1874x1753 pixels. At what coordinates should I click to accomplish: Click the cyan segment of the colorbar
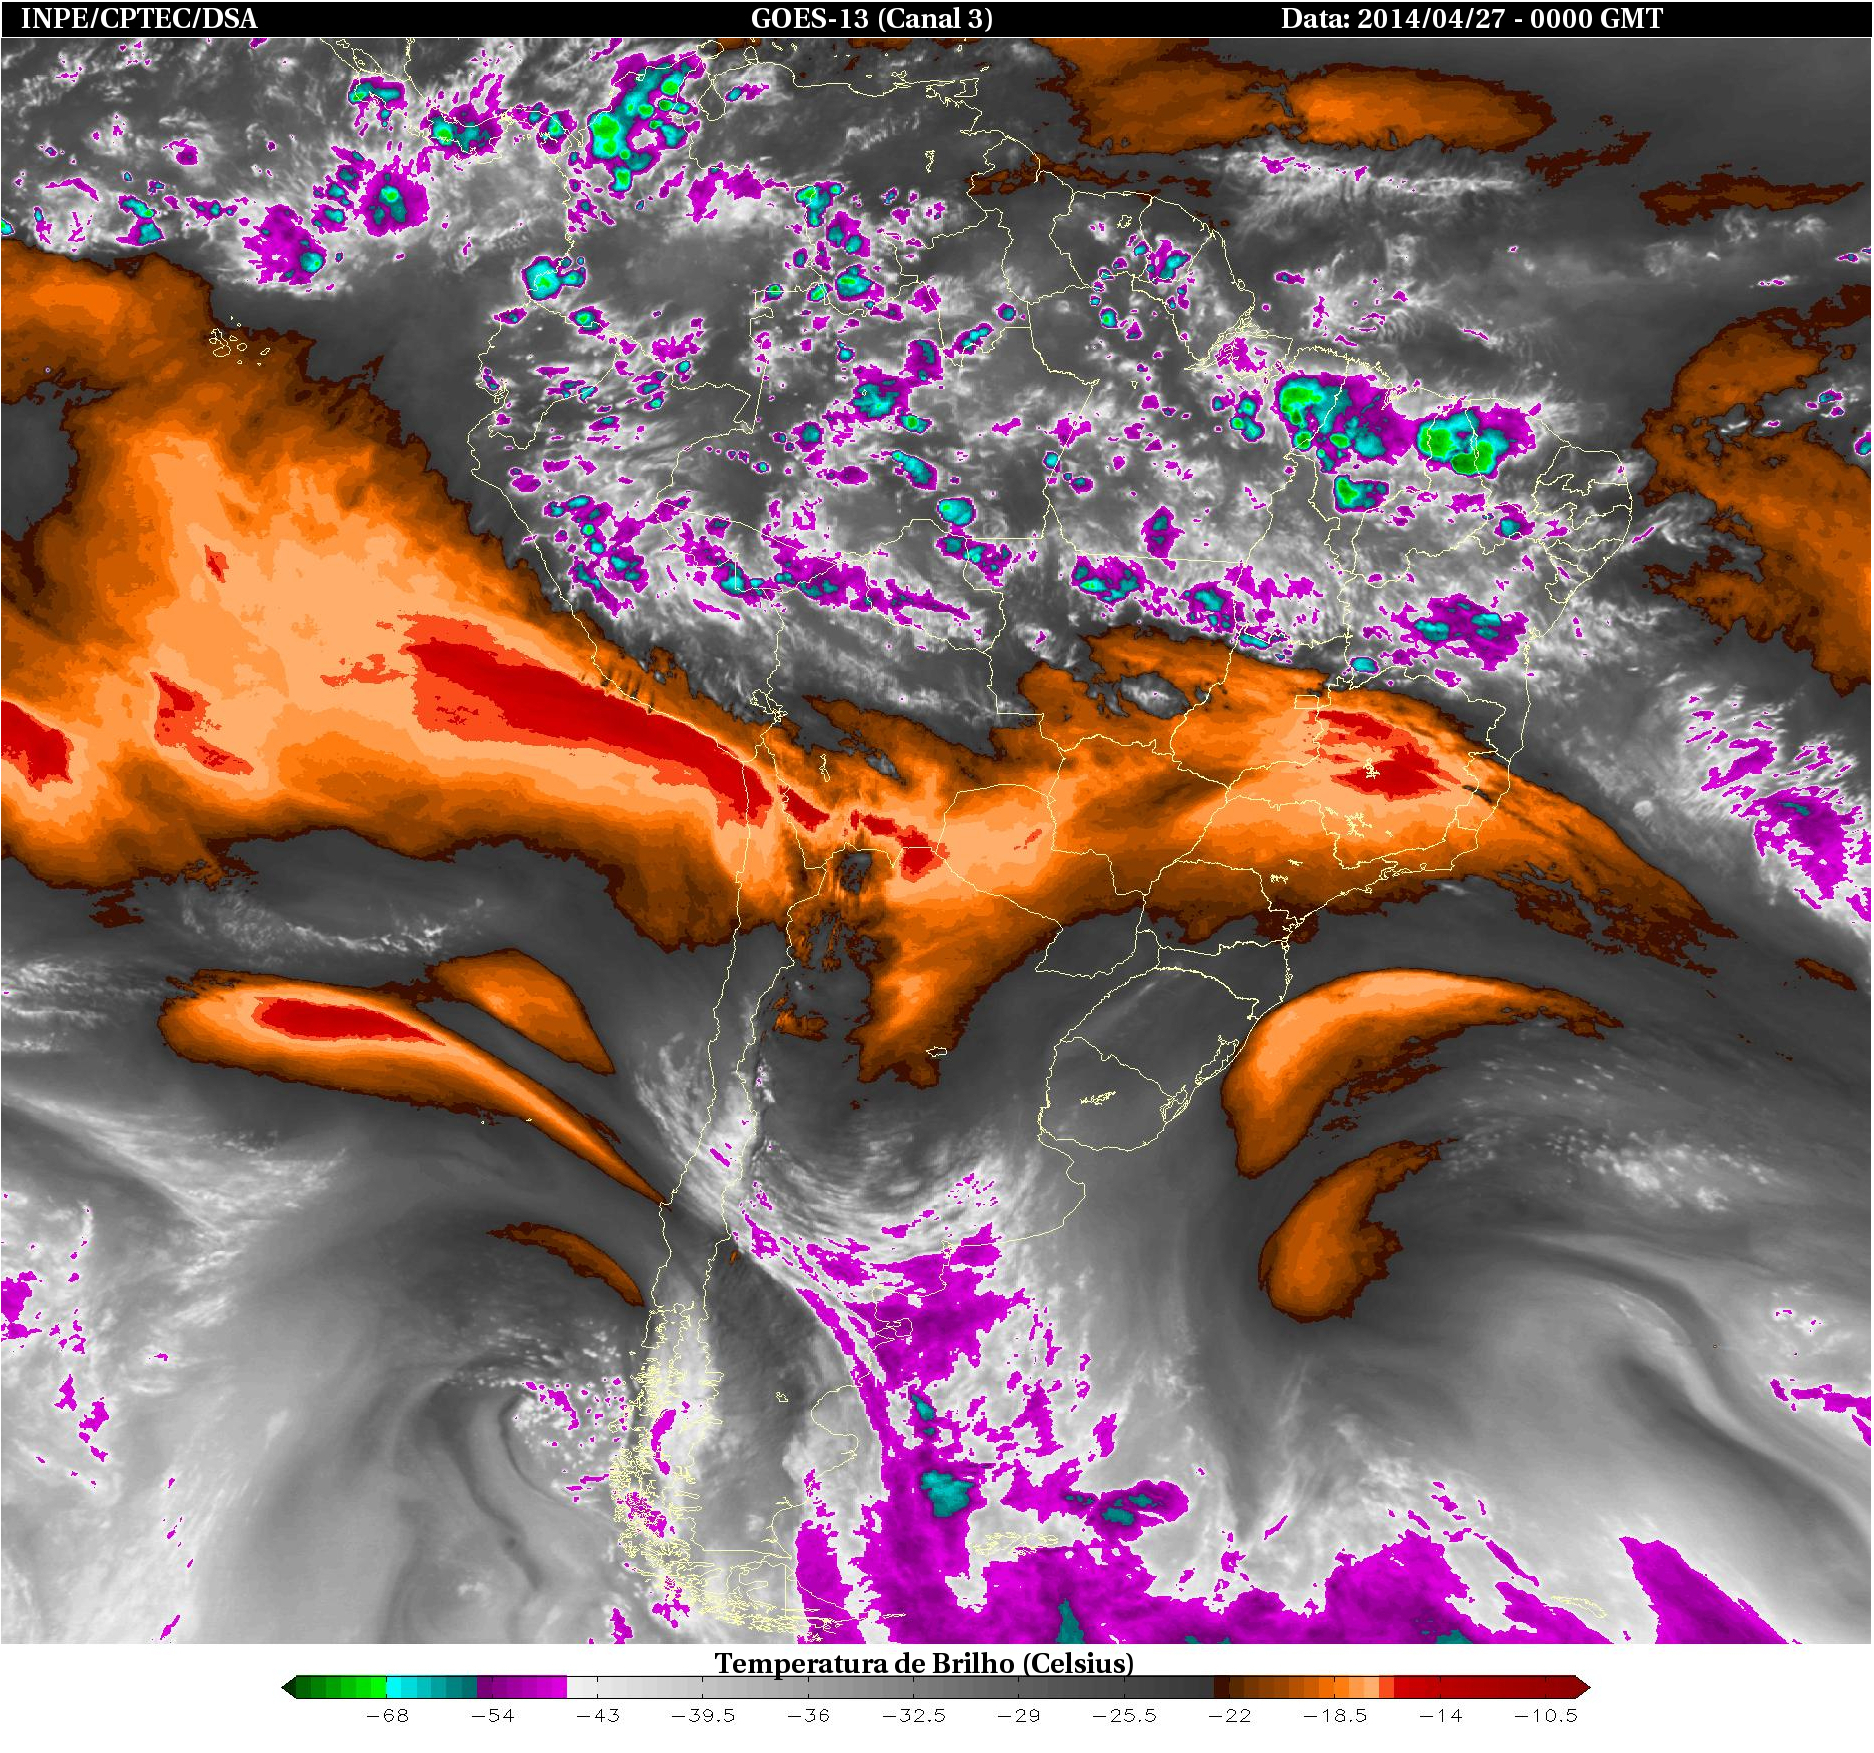(x=431, y=1687)
